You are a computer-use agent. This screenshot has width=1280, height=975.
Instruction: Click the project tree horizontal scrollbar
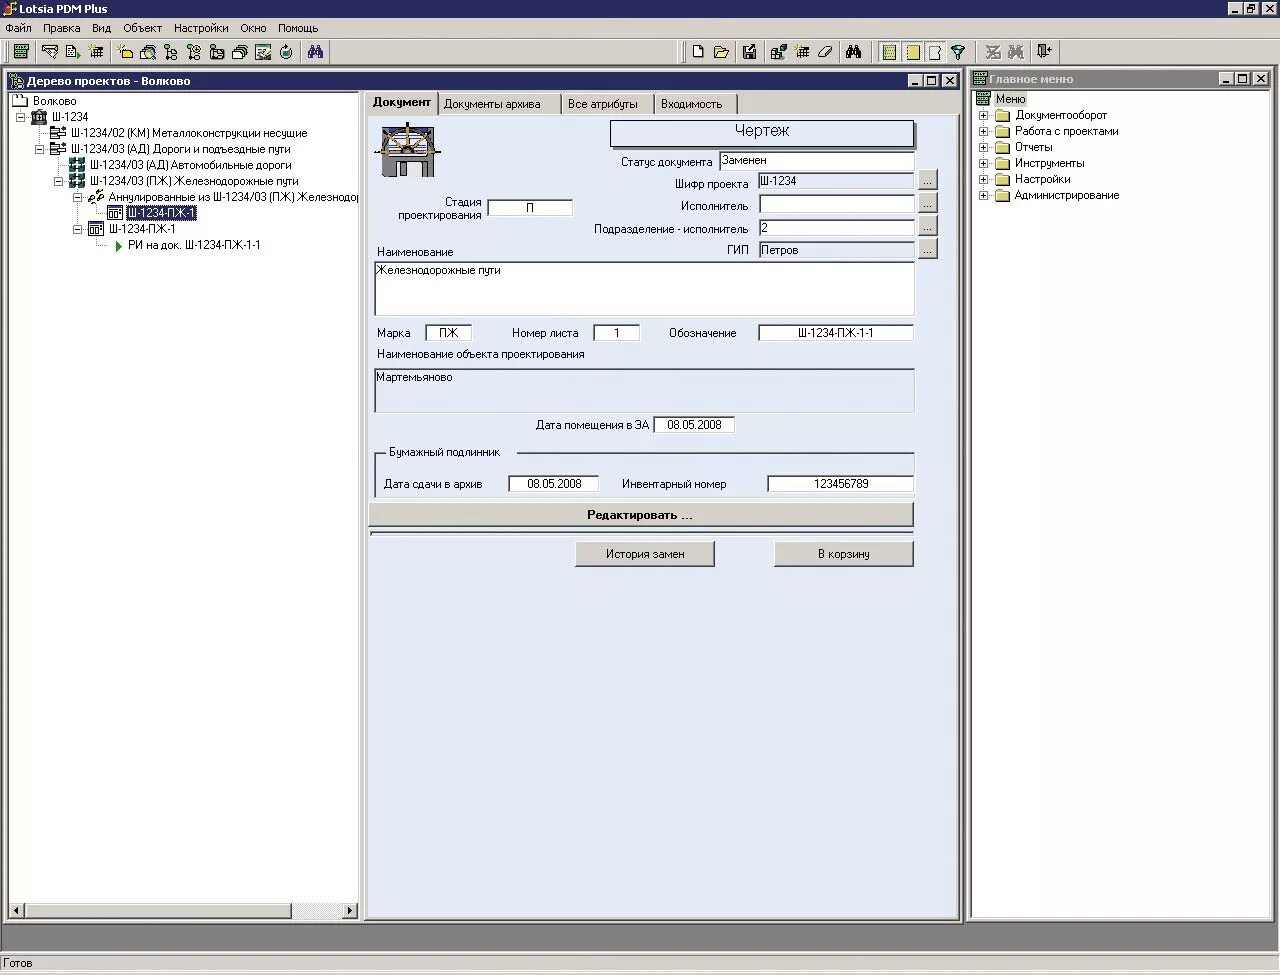click(184, 911)
